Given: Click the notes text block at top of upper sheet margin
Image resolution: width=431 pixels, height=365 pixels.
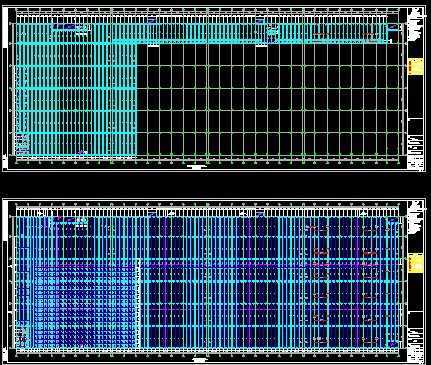Looking at the screenshot, I should 416,24.
